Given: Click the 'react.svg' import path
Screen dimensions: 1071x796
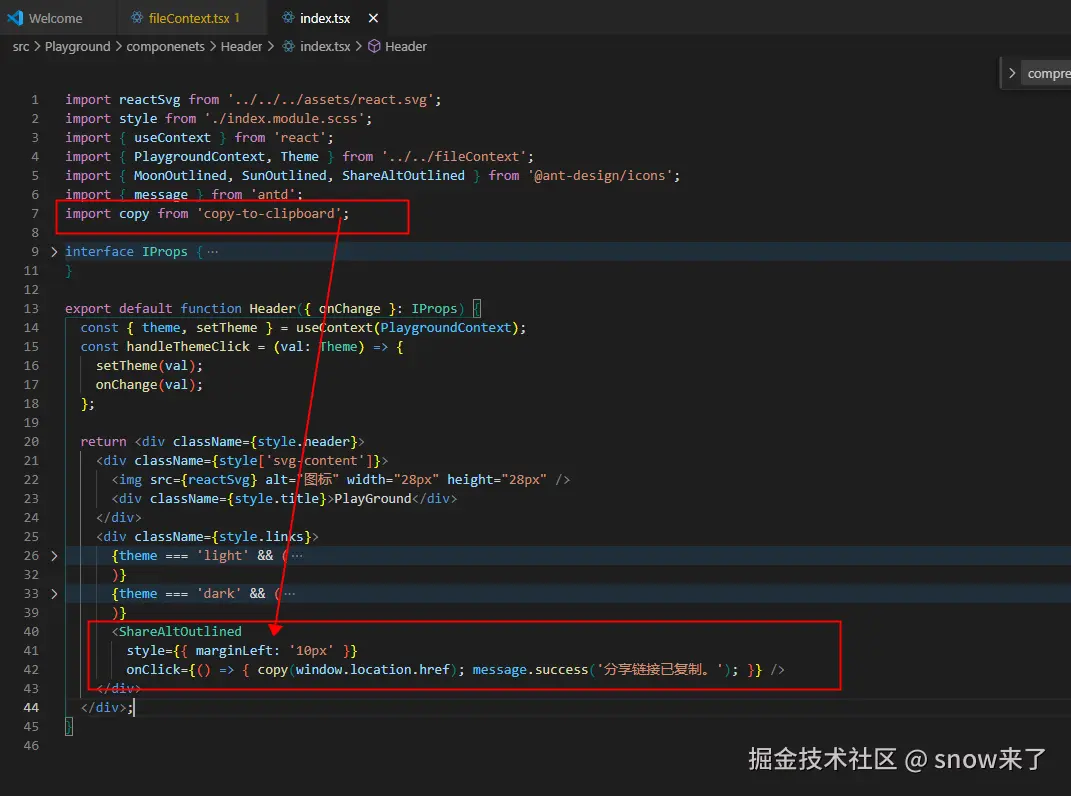Looking at the screenshot, I should 331,100.
